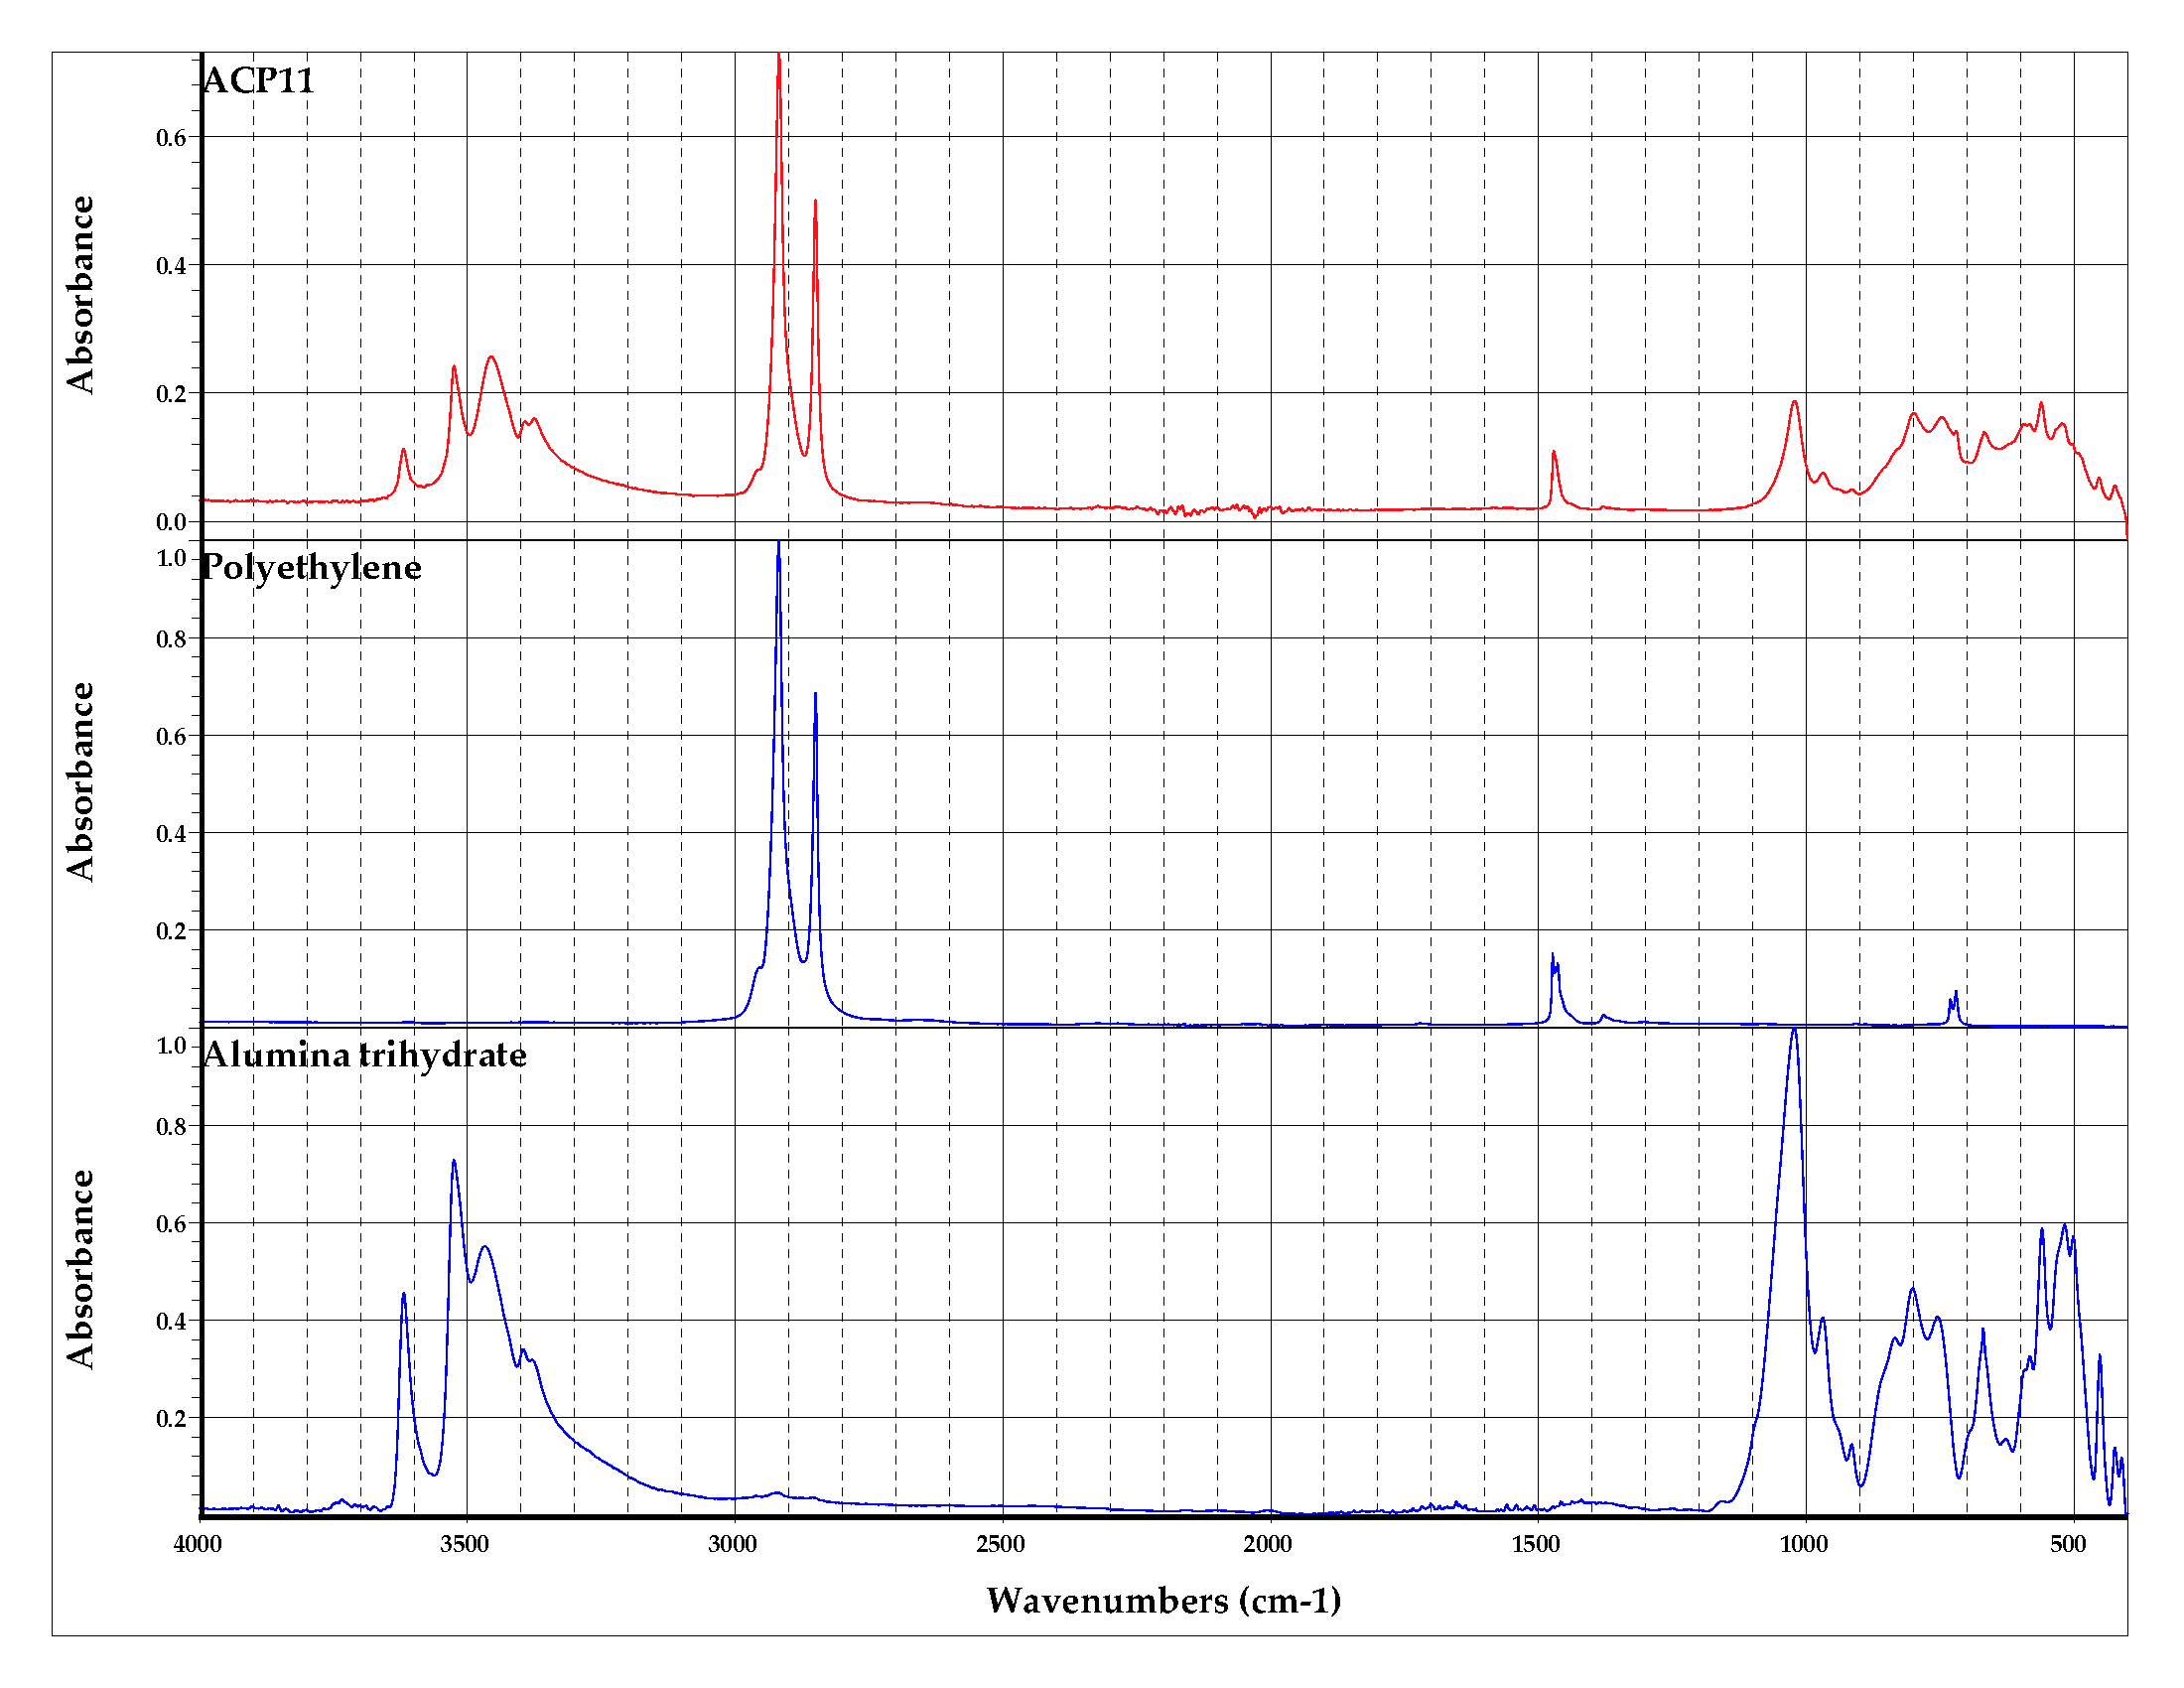Click the Alumina trihydrate spectrum title

(364, 1055)
